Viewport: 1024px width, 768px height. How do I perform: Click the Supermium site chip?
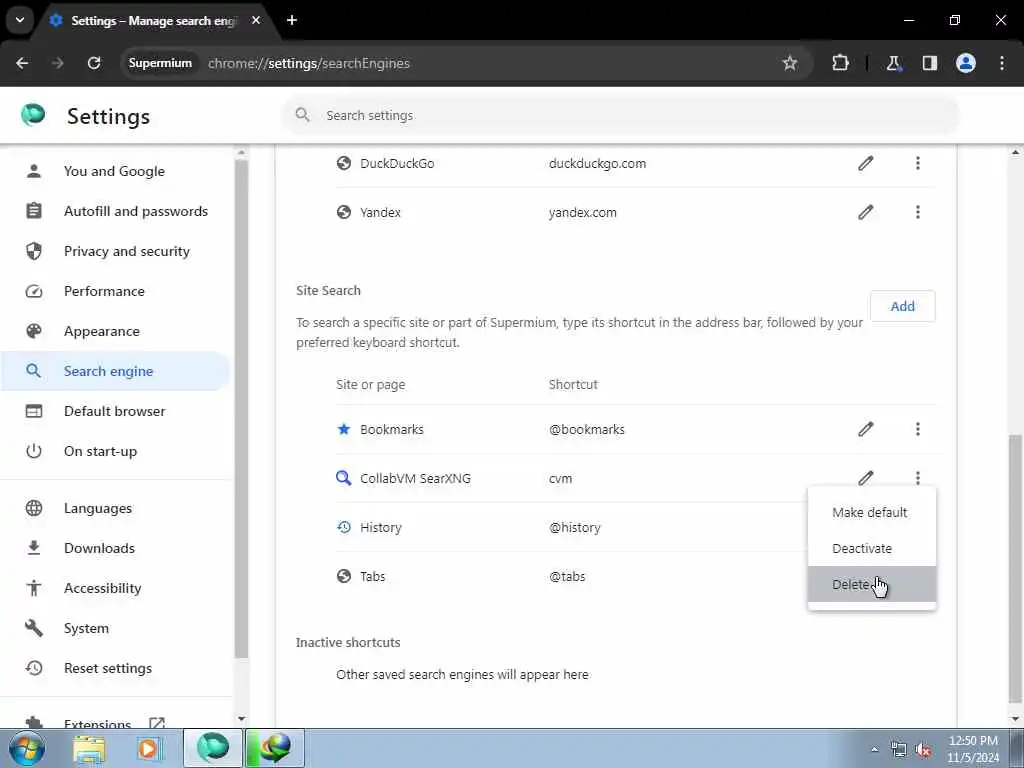(x=160, y=63)
